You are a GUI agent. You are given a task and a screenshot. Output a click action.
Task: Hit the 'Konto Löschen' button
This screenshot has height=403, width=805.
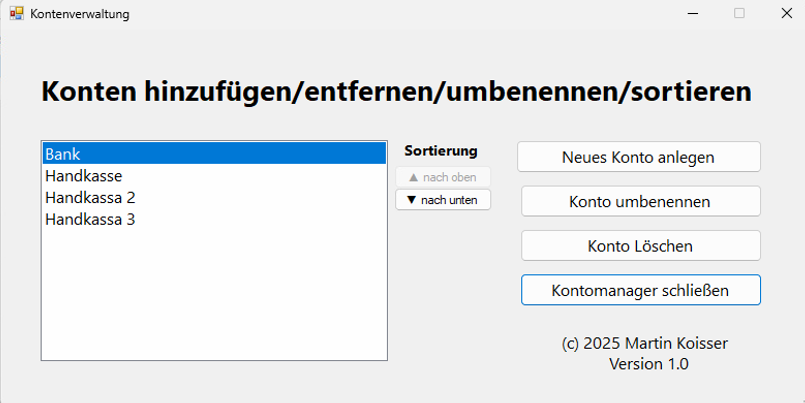click(x=640, y=245)
